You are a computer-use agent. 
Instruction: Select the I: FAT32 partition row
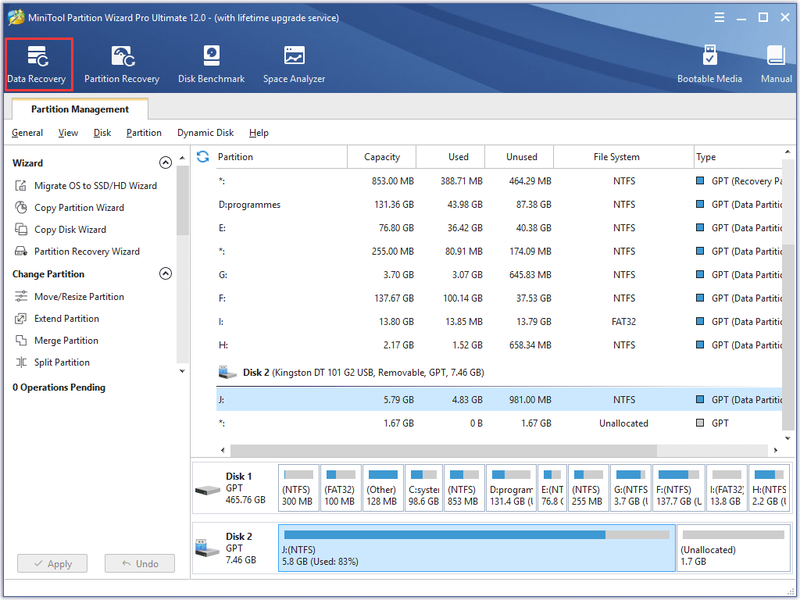point(499,322)
